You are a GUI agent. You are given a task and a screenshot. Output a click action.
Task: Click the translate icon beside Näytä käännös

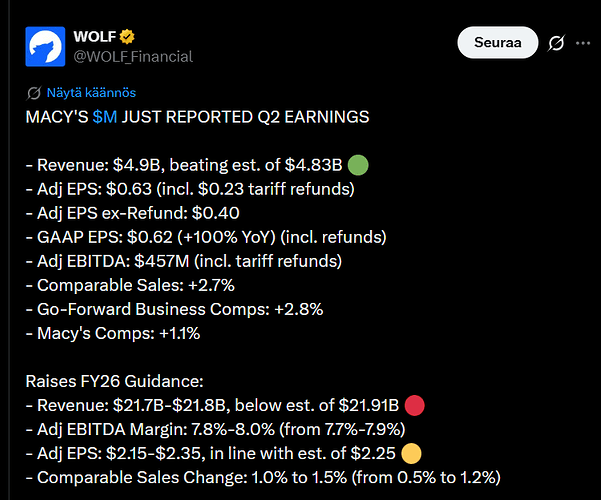(x=34, y=93)
